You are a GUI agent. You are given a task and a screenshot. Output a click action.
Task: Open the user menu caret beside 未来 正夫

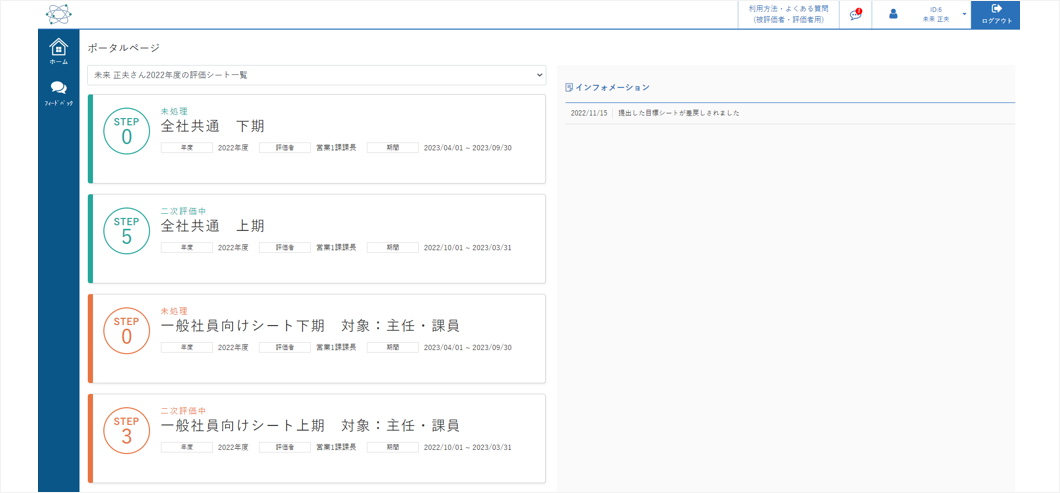[964, 14]
